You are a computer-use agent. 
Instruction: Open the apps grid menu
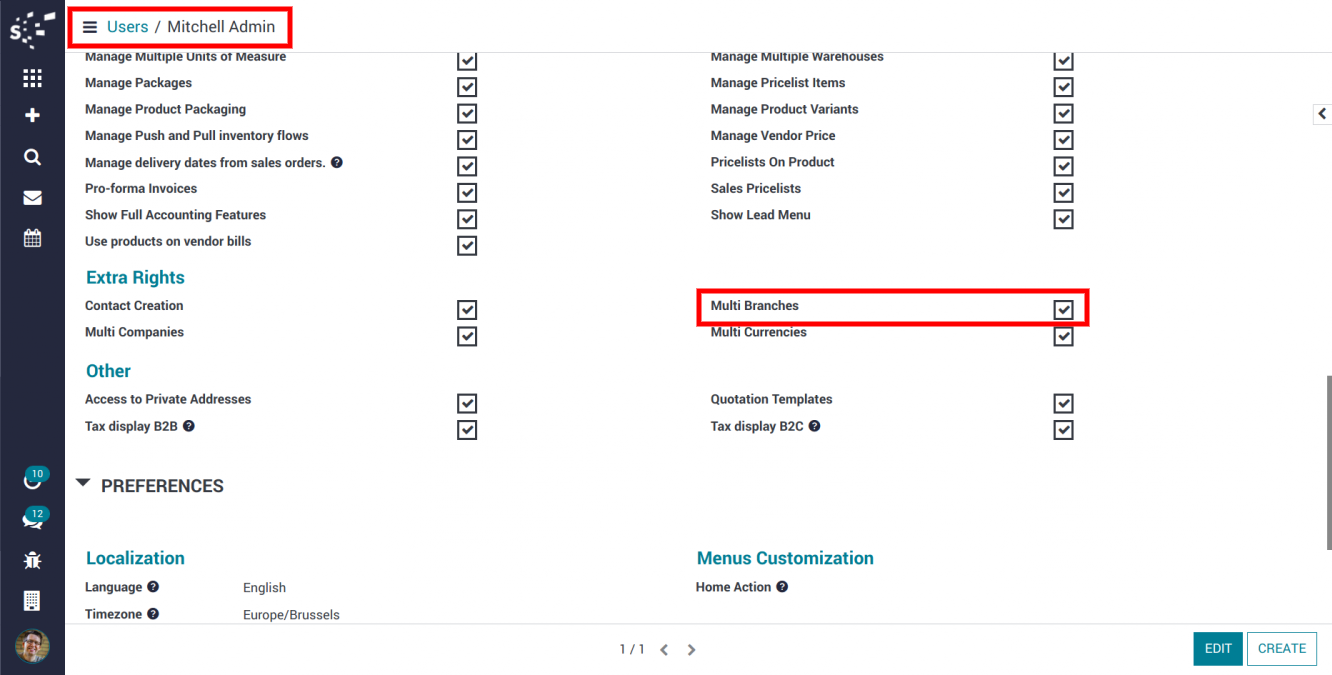click(x=32, y=78)
